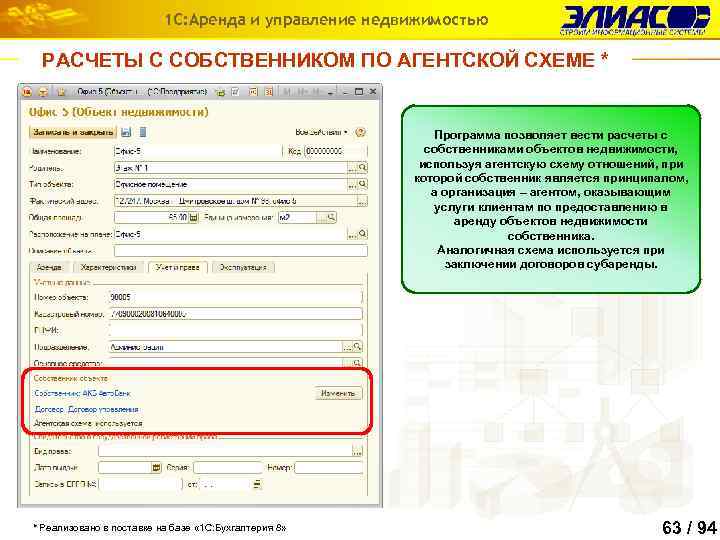Click magnifier icon of 'Родитель' field
720x540 pixels.
[x=362, y=168]
